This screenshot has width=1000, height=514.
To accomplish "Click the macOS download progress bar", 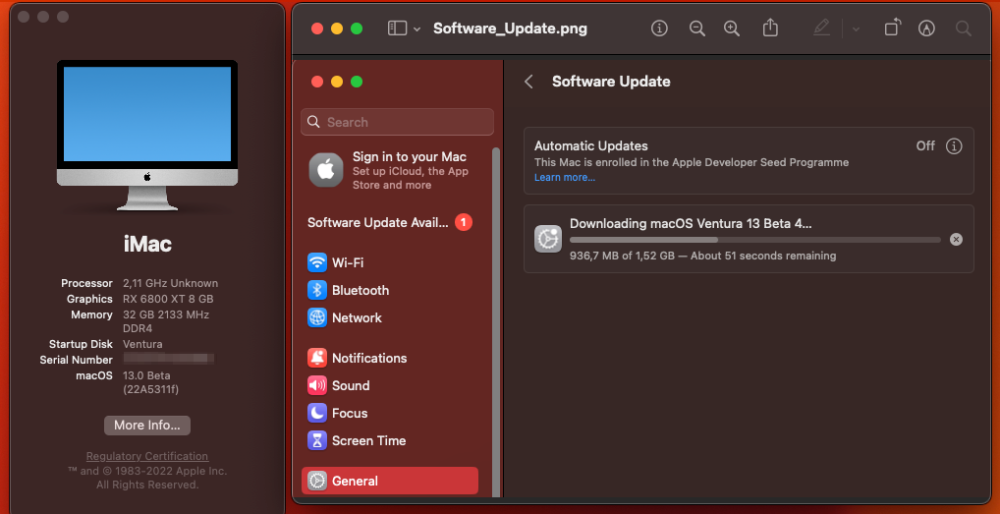I will (755, 240).
